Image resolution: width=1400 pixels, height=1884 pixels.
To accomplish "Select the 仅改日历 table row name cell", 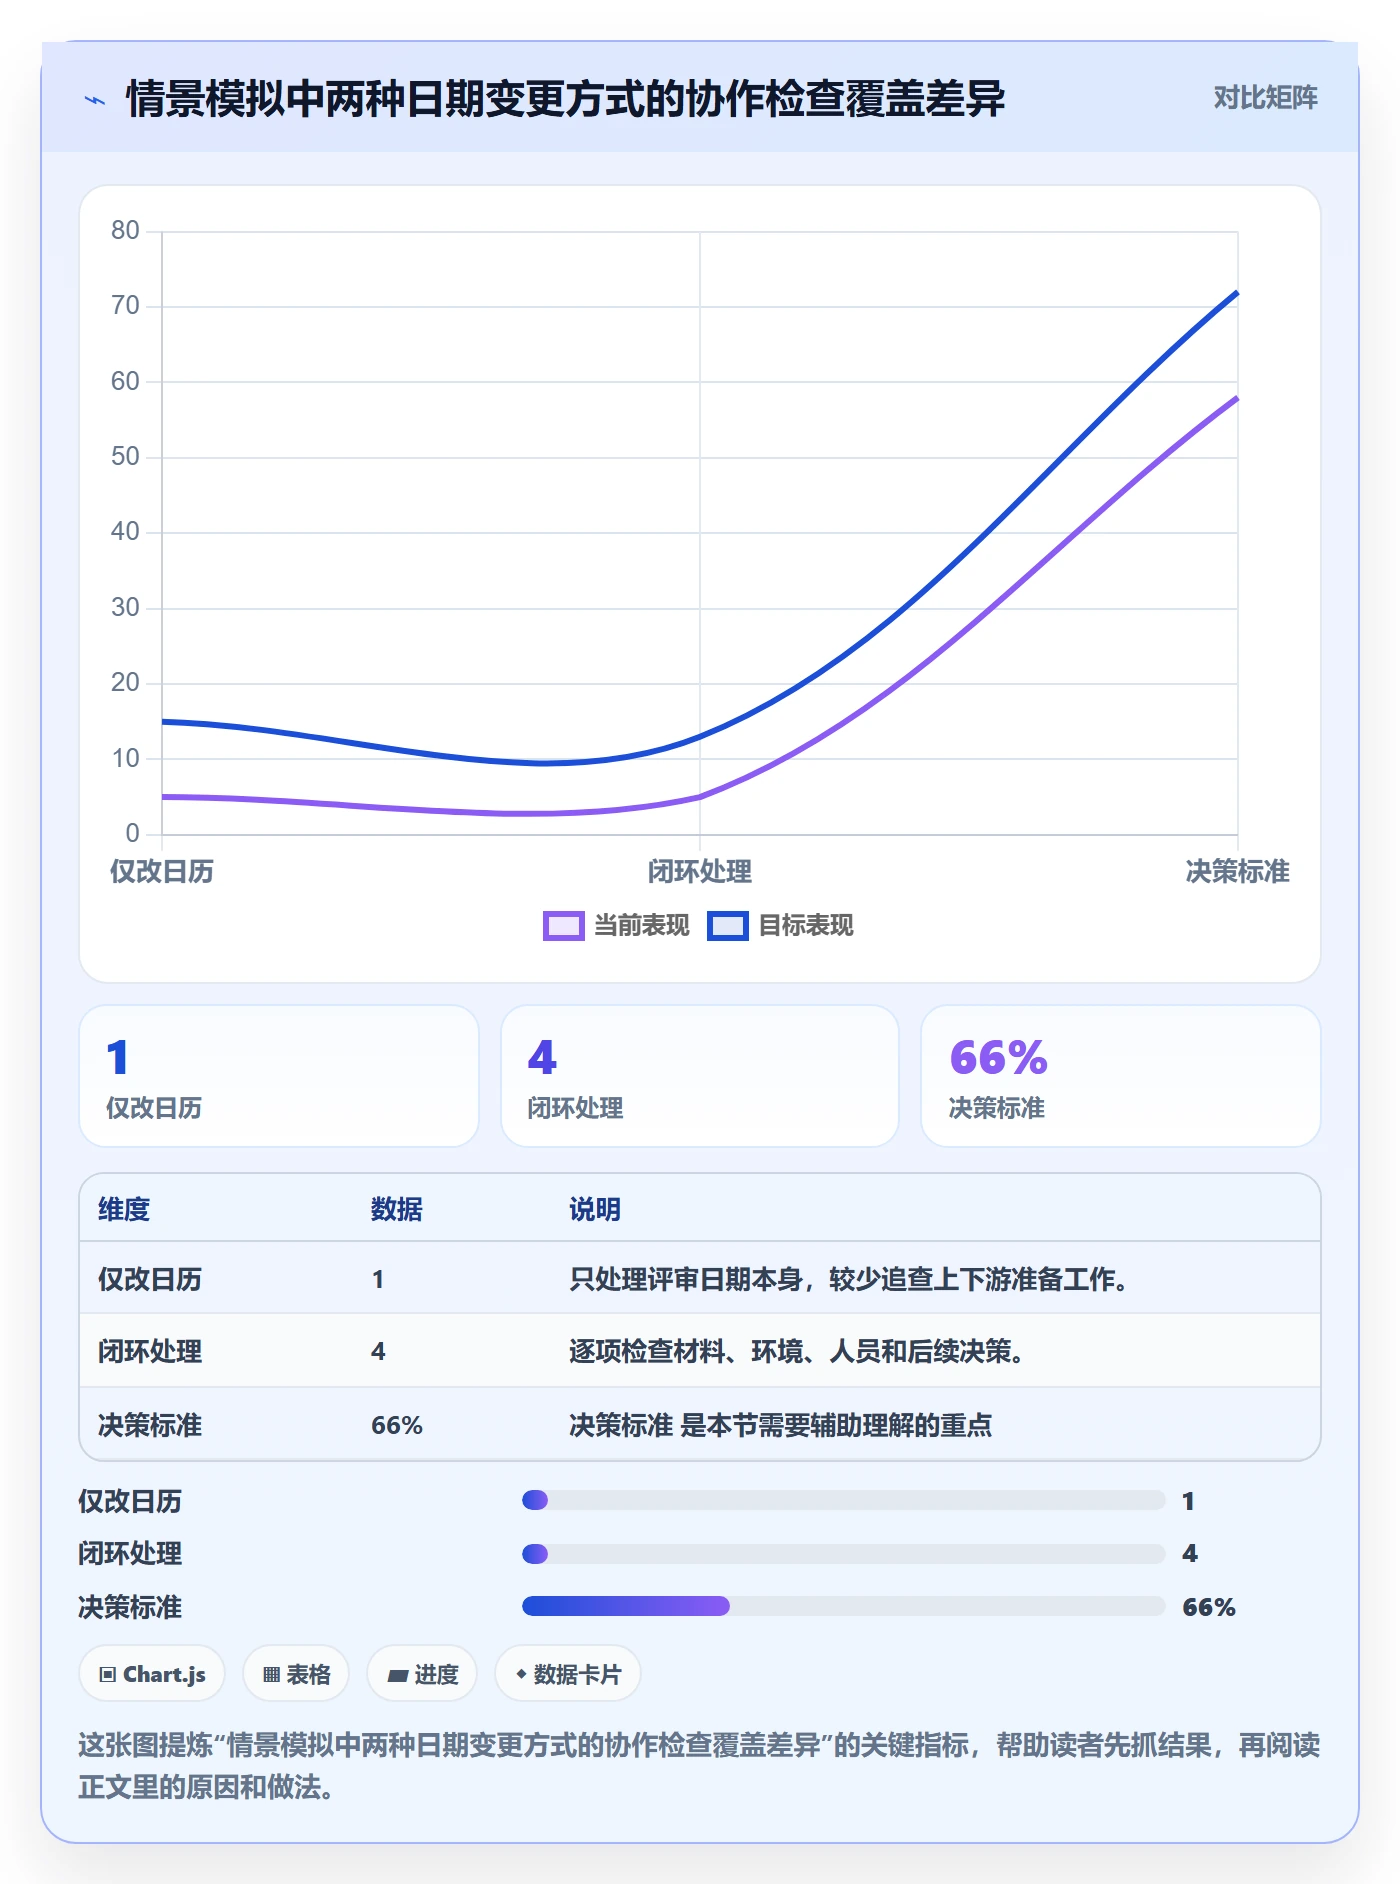I will pyautogui.click(x=150, y=1280).
